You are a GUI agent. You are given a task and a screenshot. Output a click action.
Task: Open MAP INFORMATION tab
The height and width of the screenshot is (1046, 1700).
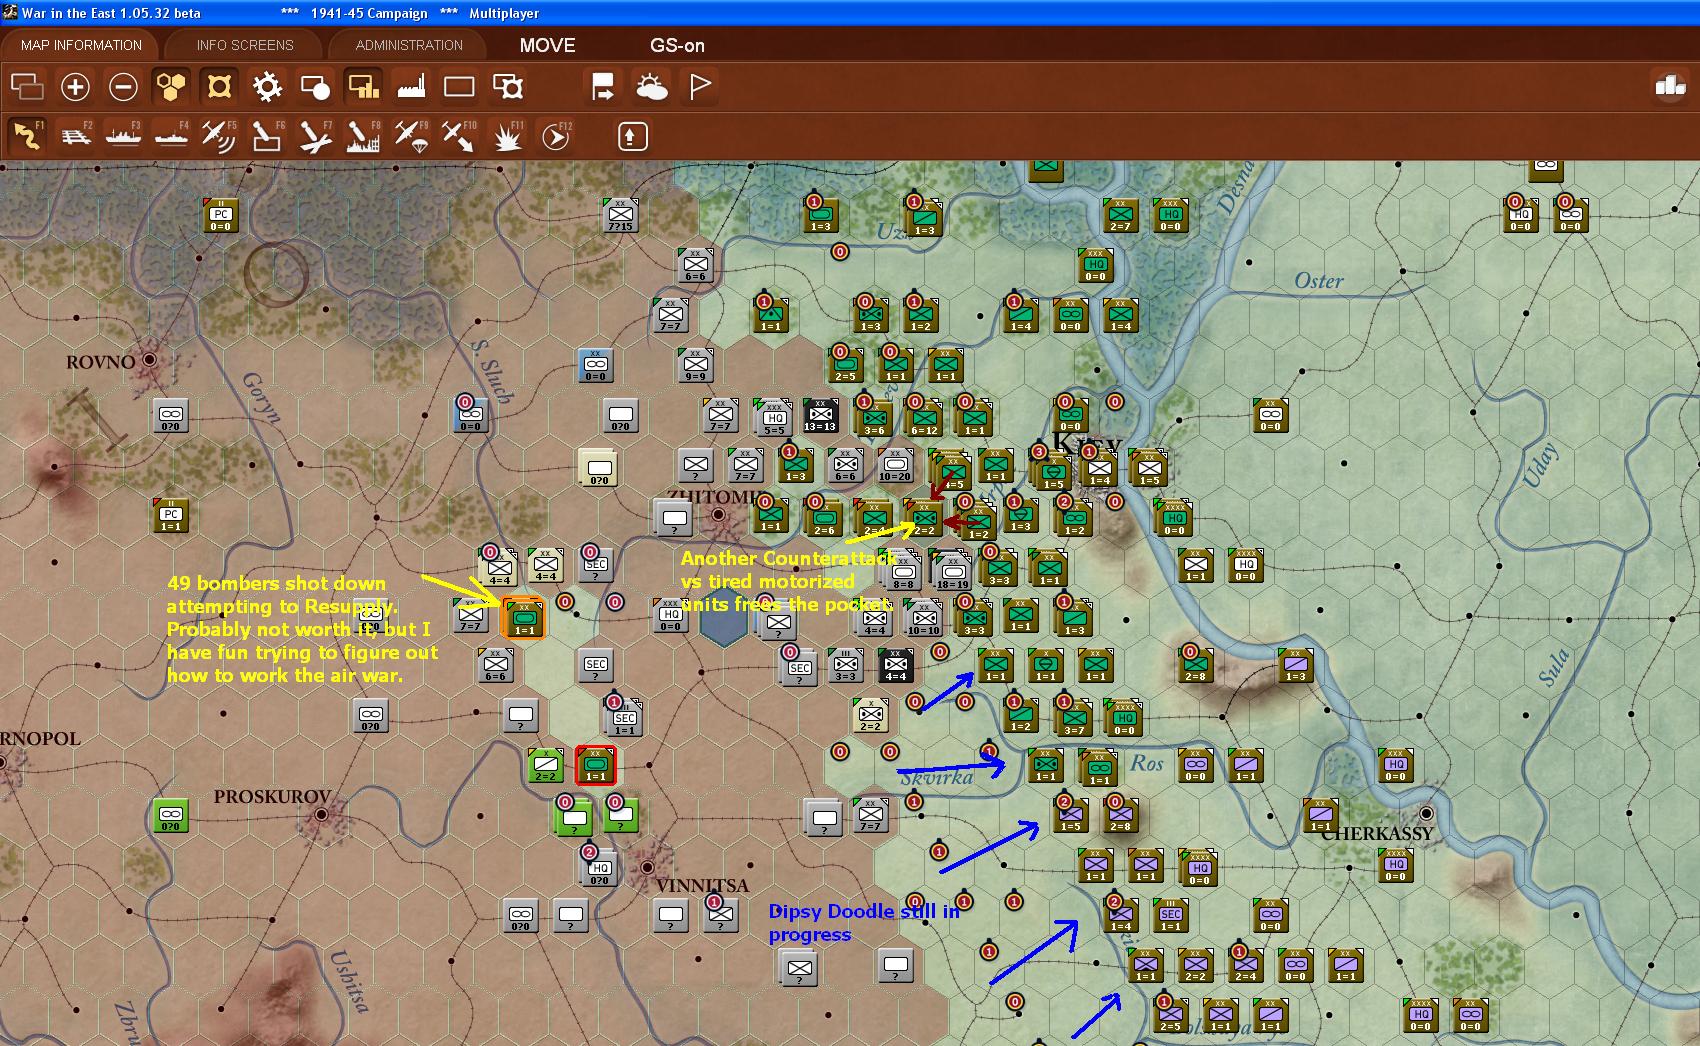[x=81, y=45]
